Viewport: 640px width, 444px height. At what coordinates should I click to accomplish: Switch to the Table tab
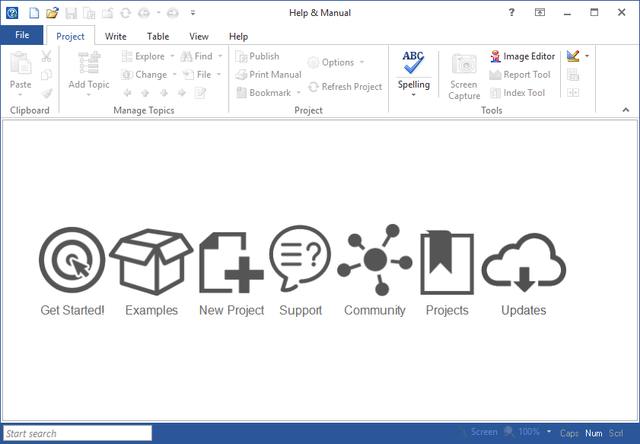pyautogui.click(x=158, y=36)
